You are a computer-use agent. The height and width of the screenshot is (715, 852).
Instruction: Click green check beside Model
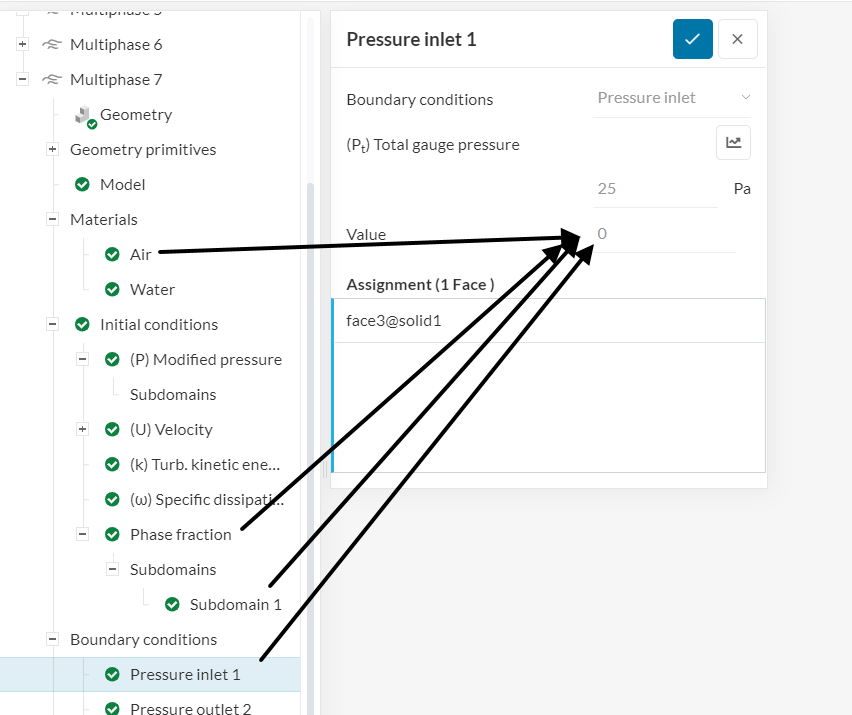(82, 184)
